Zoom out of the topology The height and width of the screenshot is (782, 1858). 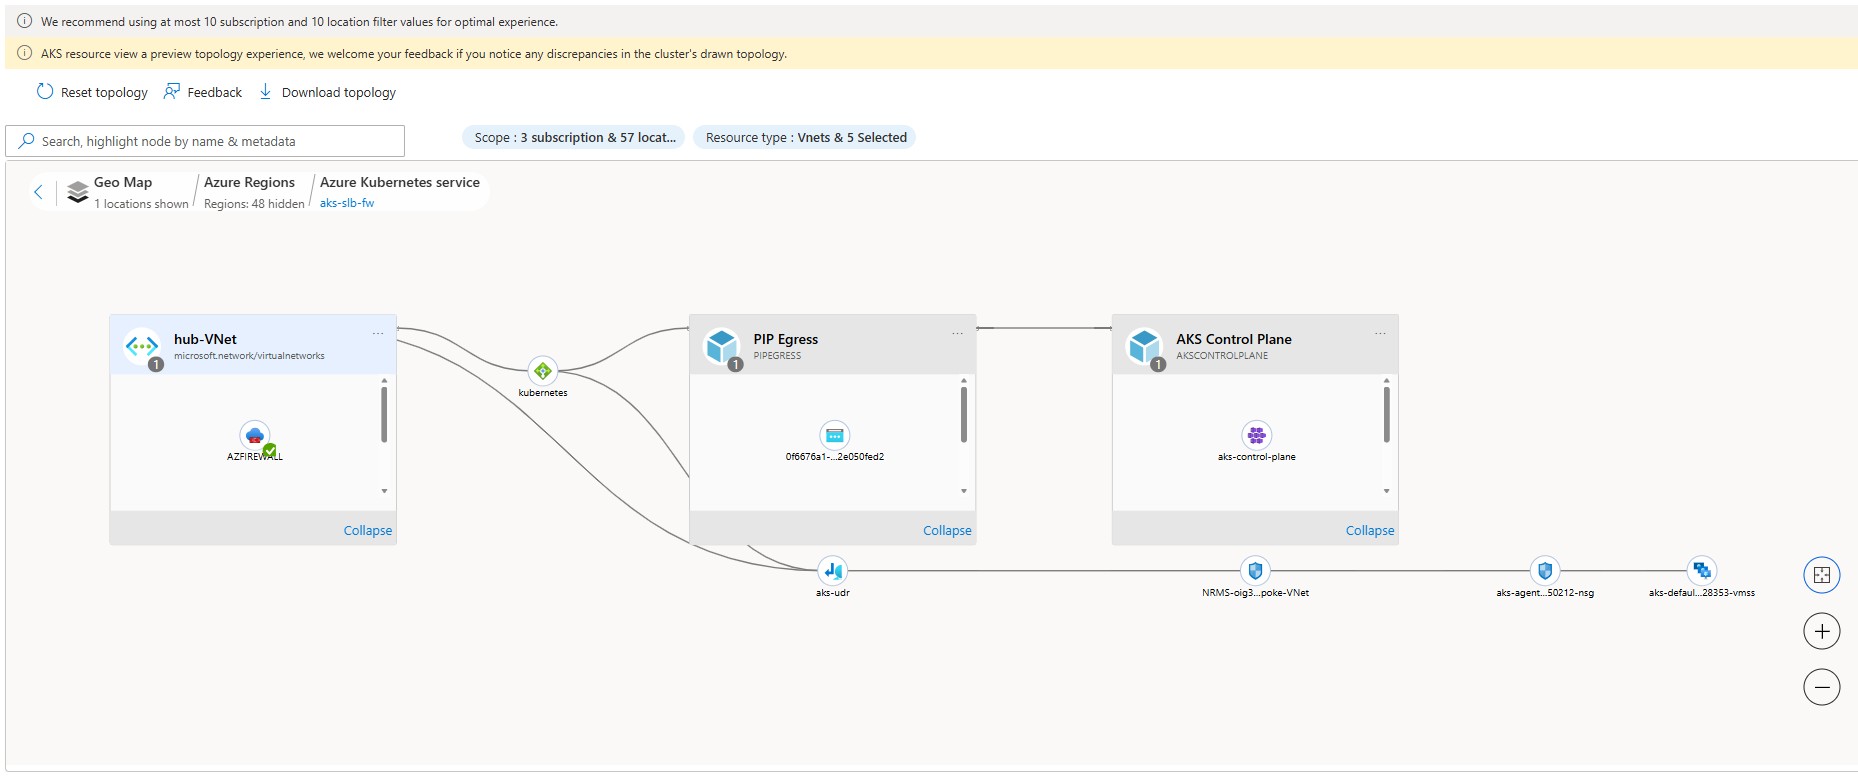click(x=1822, y=687)
